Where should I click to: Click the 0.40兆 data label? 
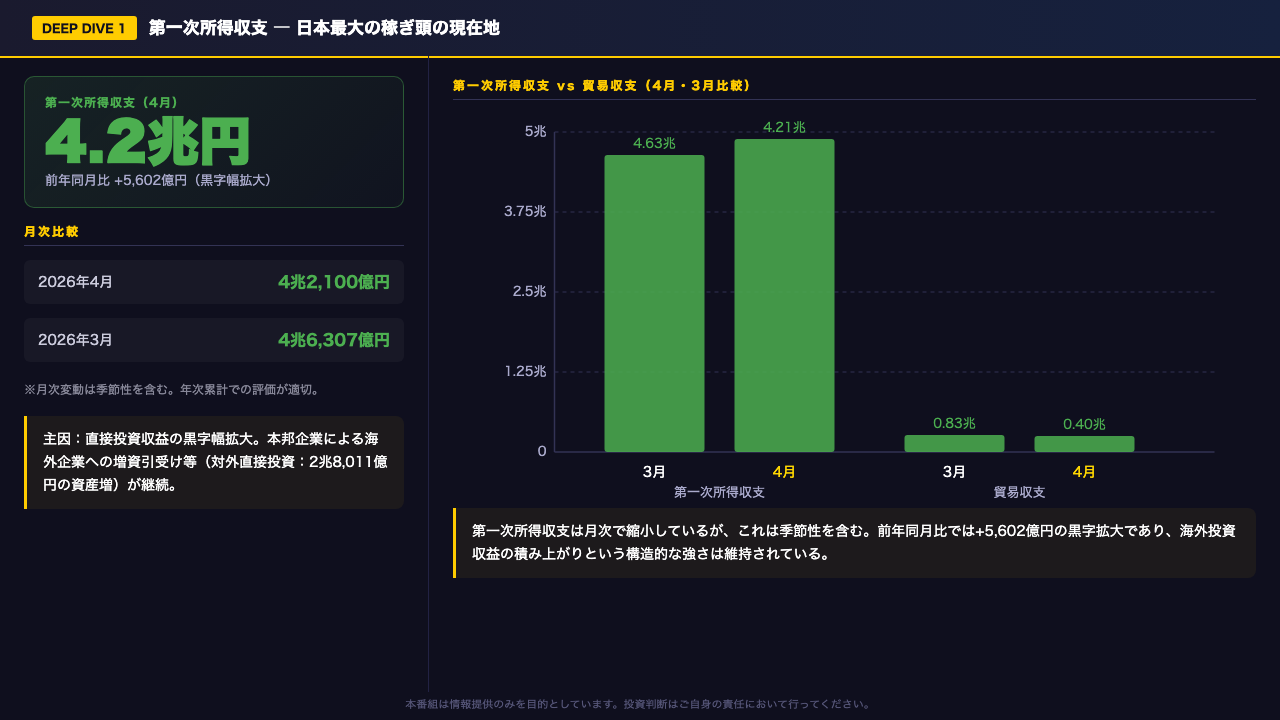(x=1084, y=424)
